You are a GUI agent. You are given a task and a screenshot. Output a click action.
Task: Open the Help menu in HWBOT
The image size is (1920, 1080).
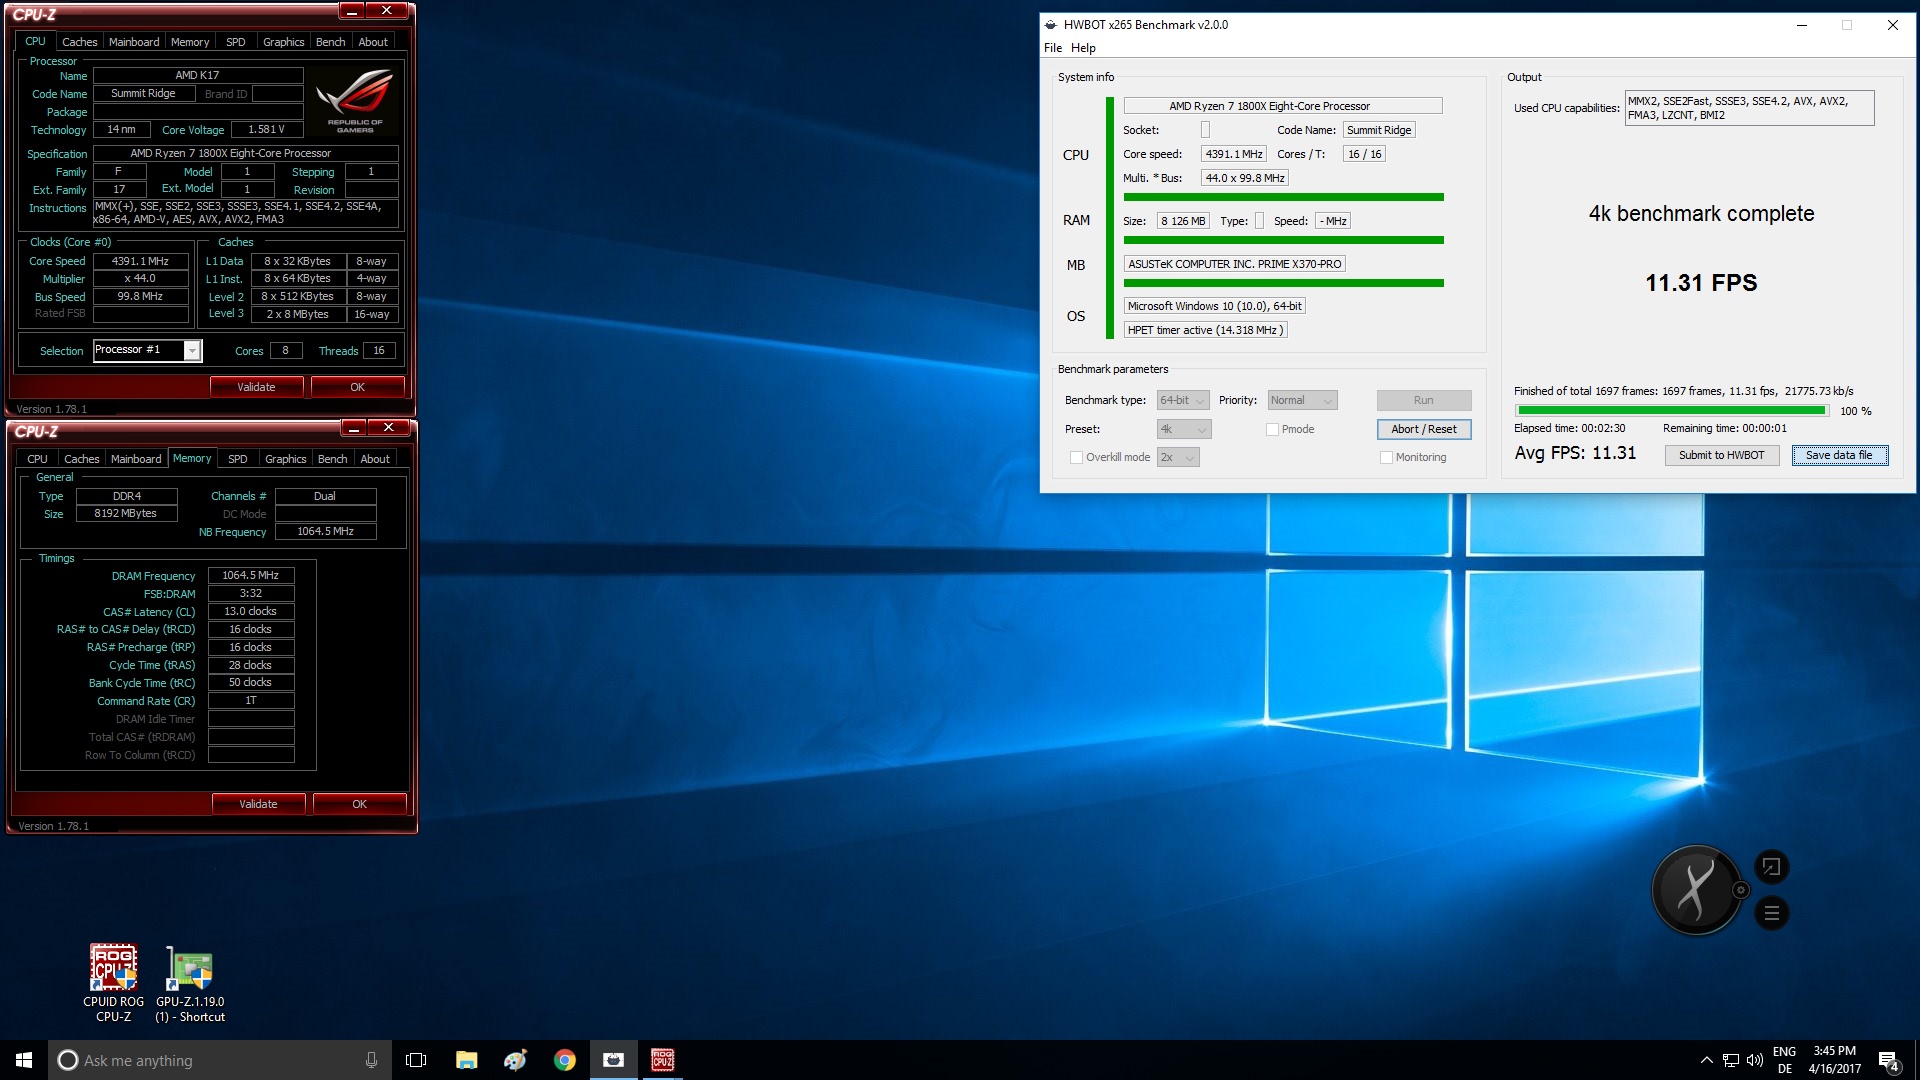[1083, 48]
